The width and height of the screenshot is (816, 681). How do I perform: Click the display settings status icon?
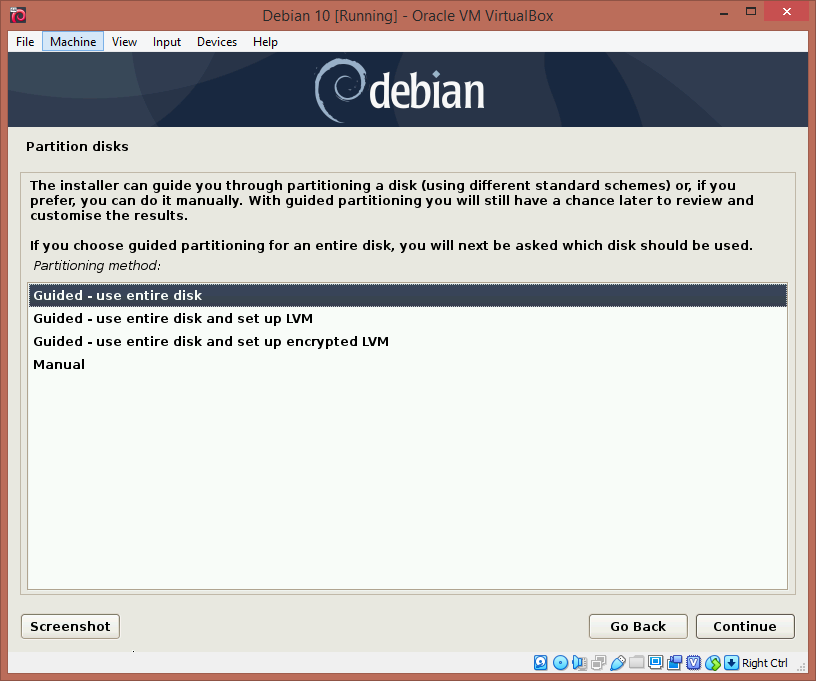click(655, 662)
